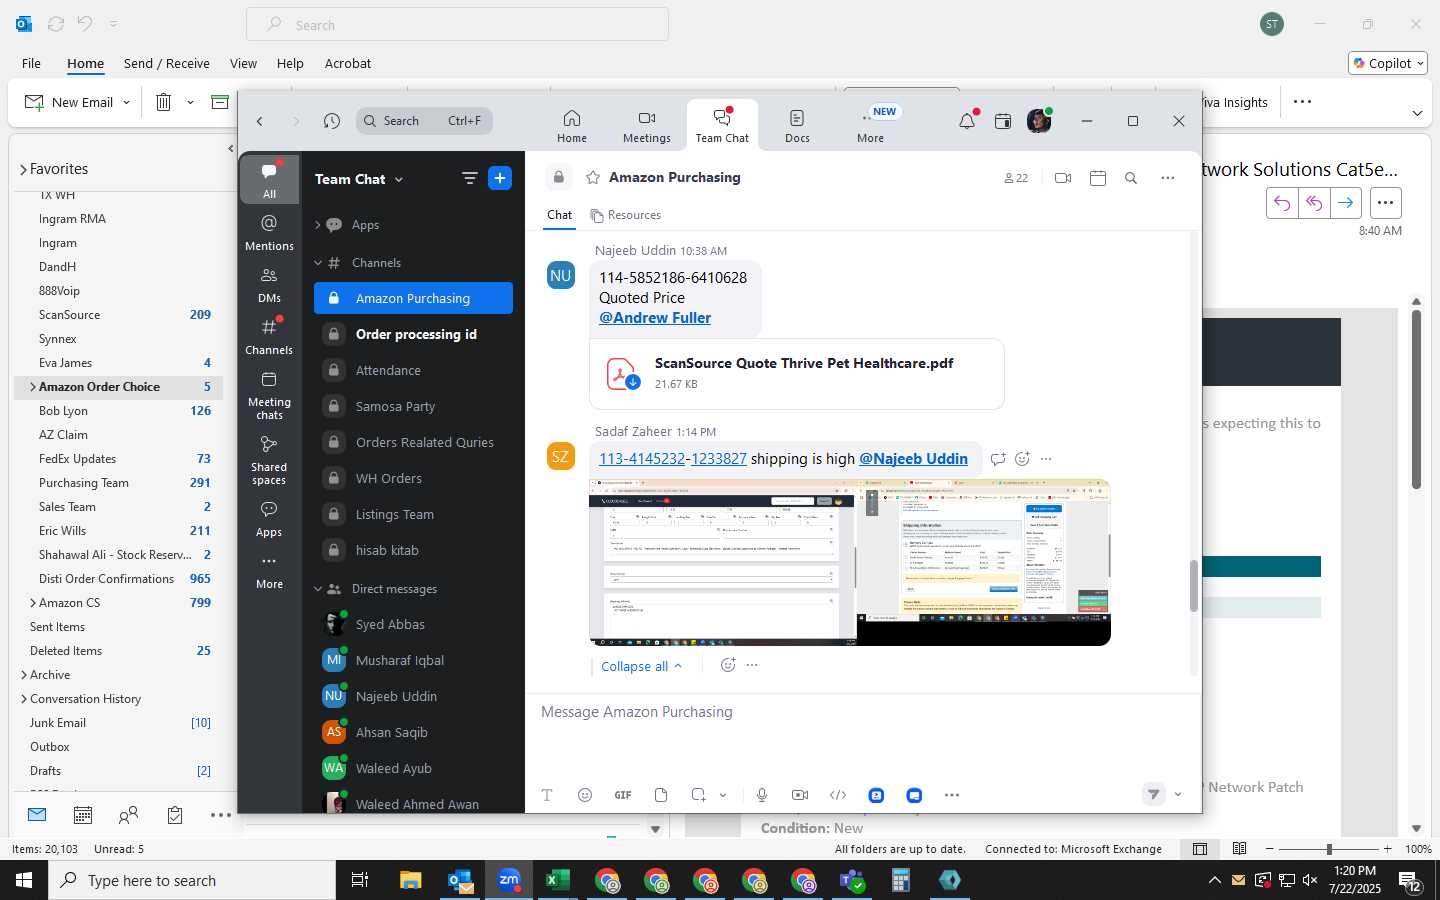Open the Zoom calendar icon near the profile picture

1003,121
